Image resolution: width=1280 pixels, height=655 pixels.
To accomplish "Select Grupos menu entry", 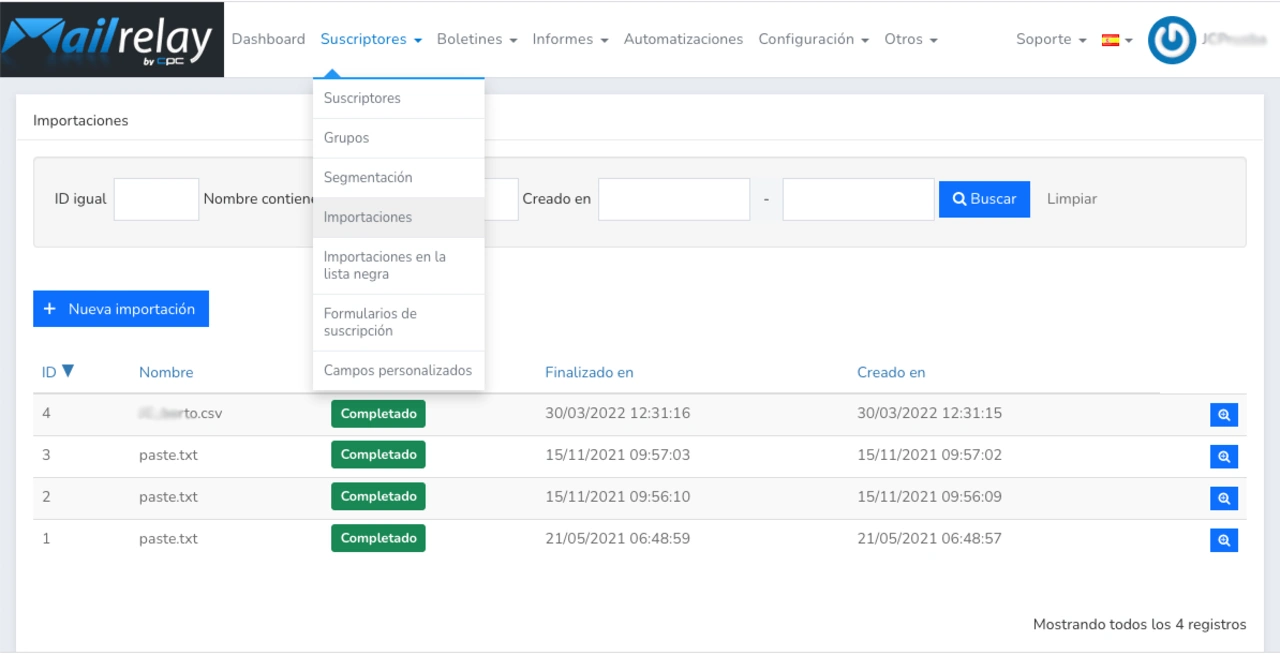I will point(398,138).
